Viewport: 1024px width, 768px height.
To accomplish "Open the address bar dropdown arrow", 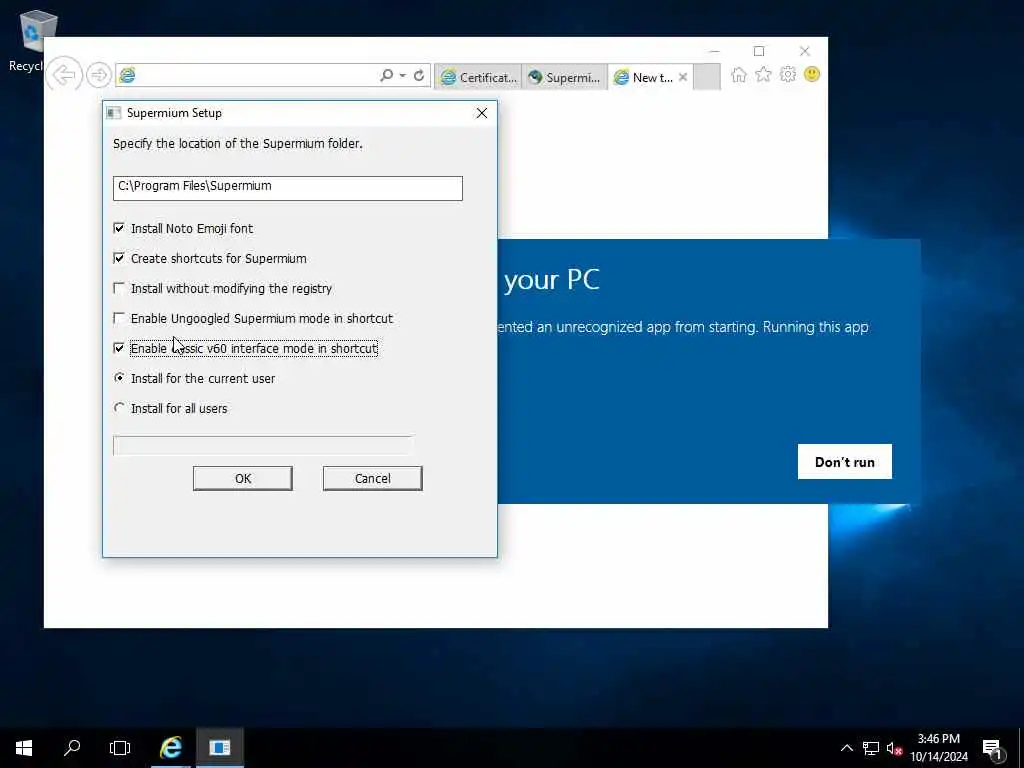I will pyautogui.click(x=402, y=76).
